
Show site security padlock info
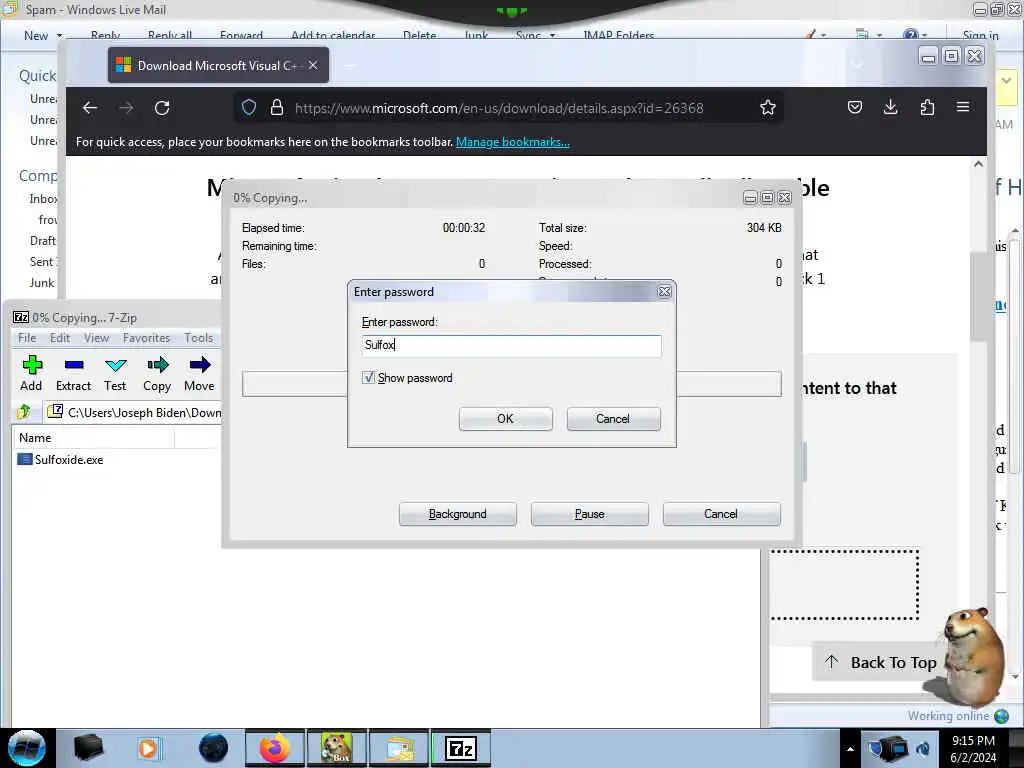click(277, 108)
